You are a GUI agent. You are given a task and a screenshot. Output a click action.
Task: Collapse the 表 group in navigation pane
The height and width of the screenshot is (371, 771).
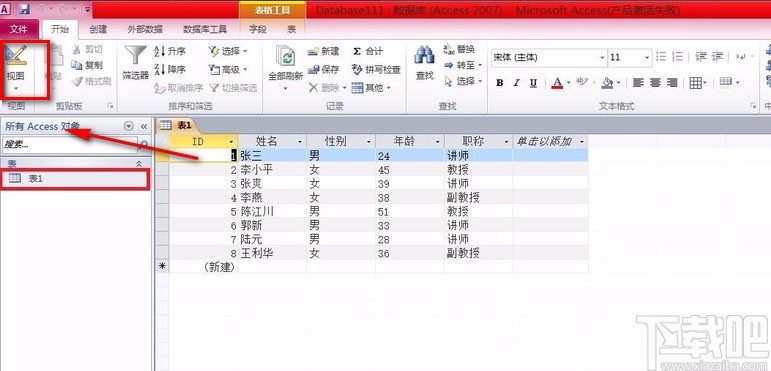coord(139,164)
